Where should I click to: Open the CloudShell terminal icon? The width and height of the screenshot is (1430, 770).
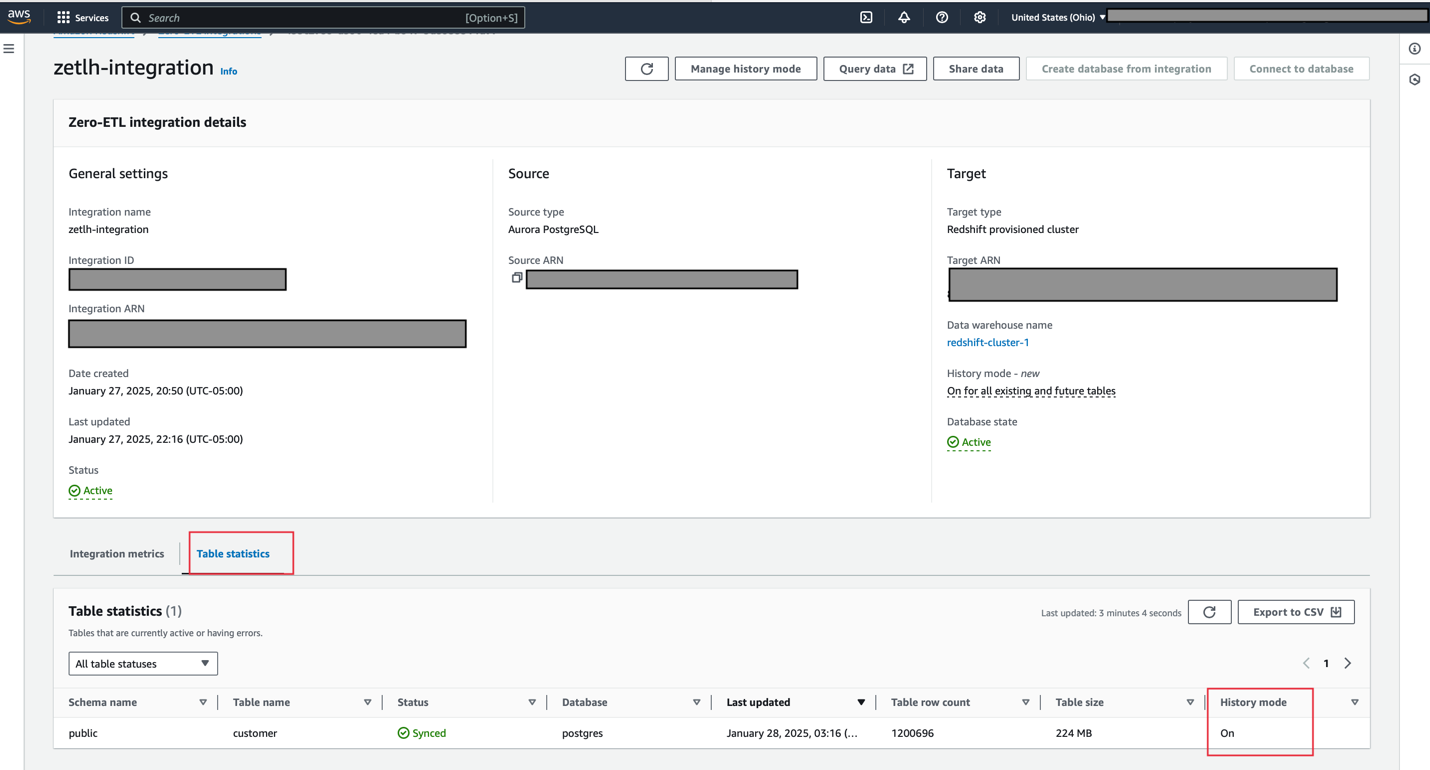[x=866, y=17]
